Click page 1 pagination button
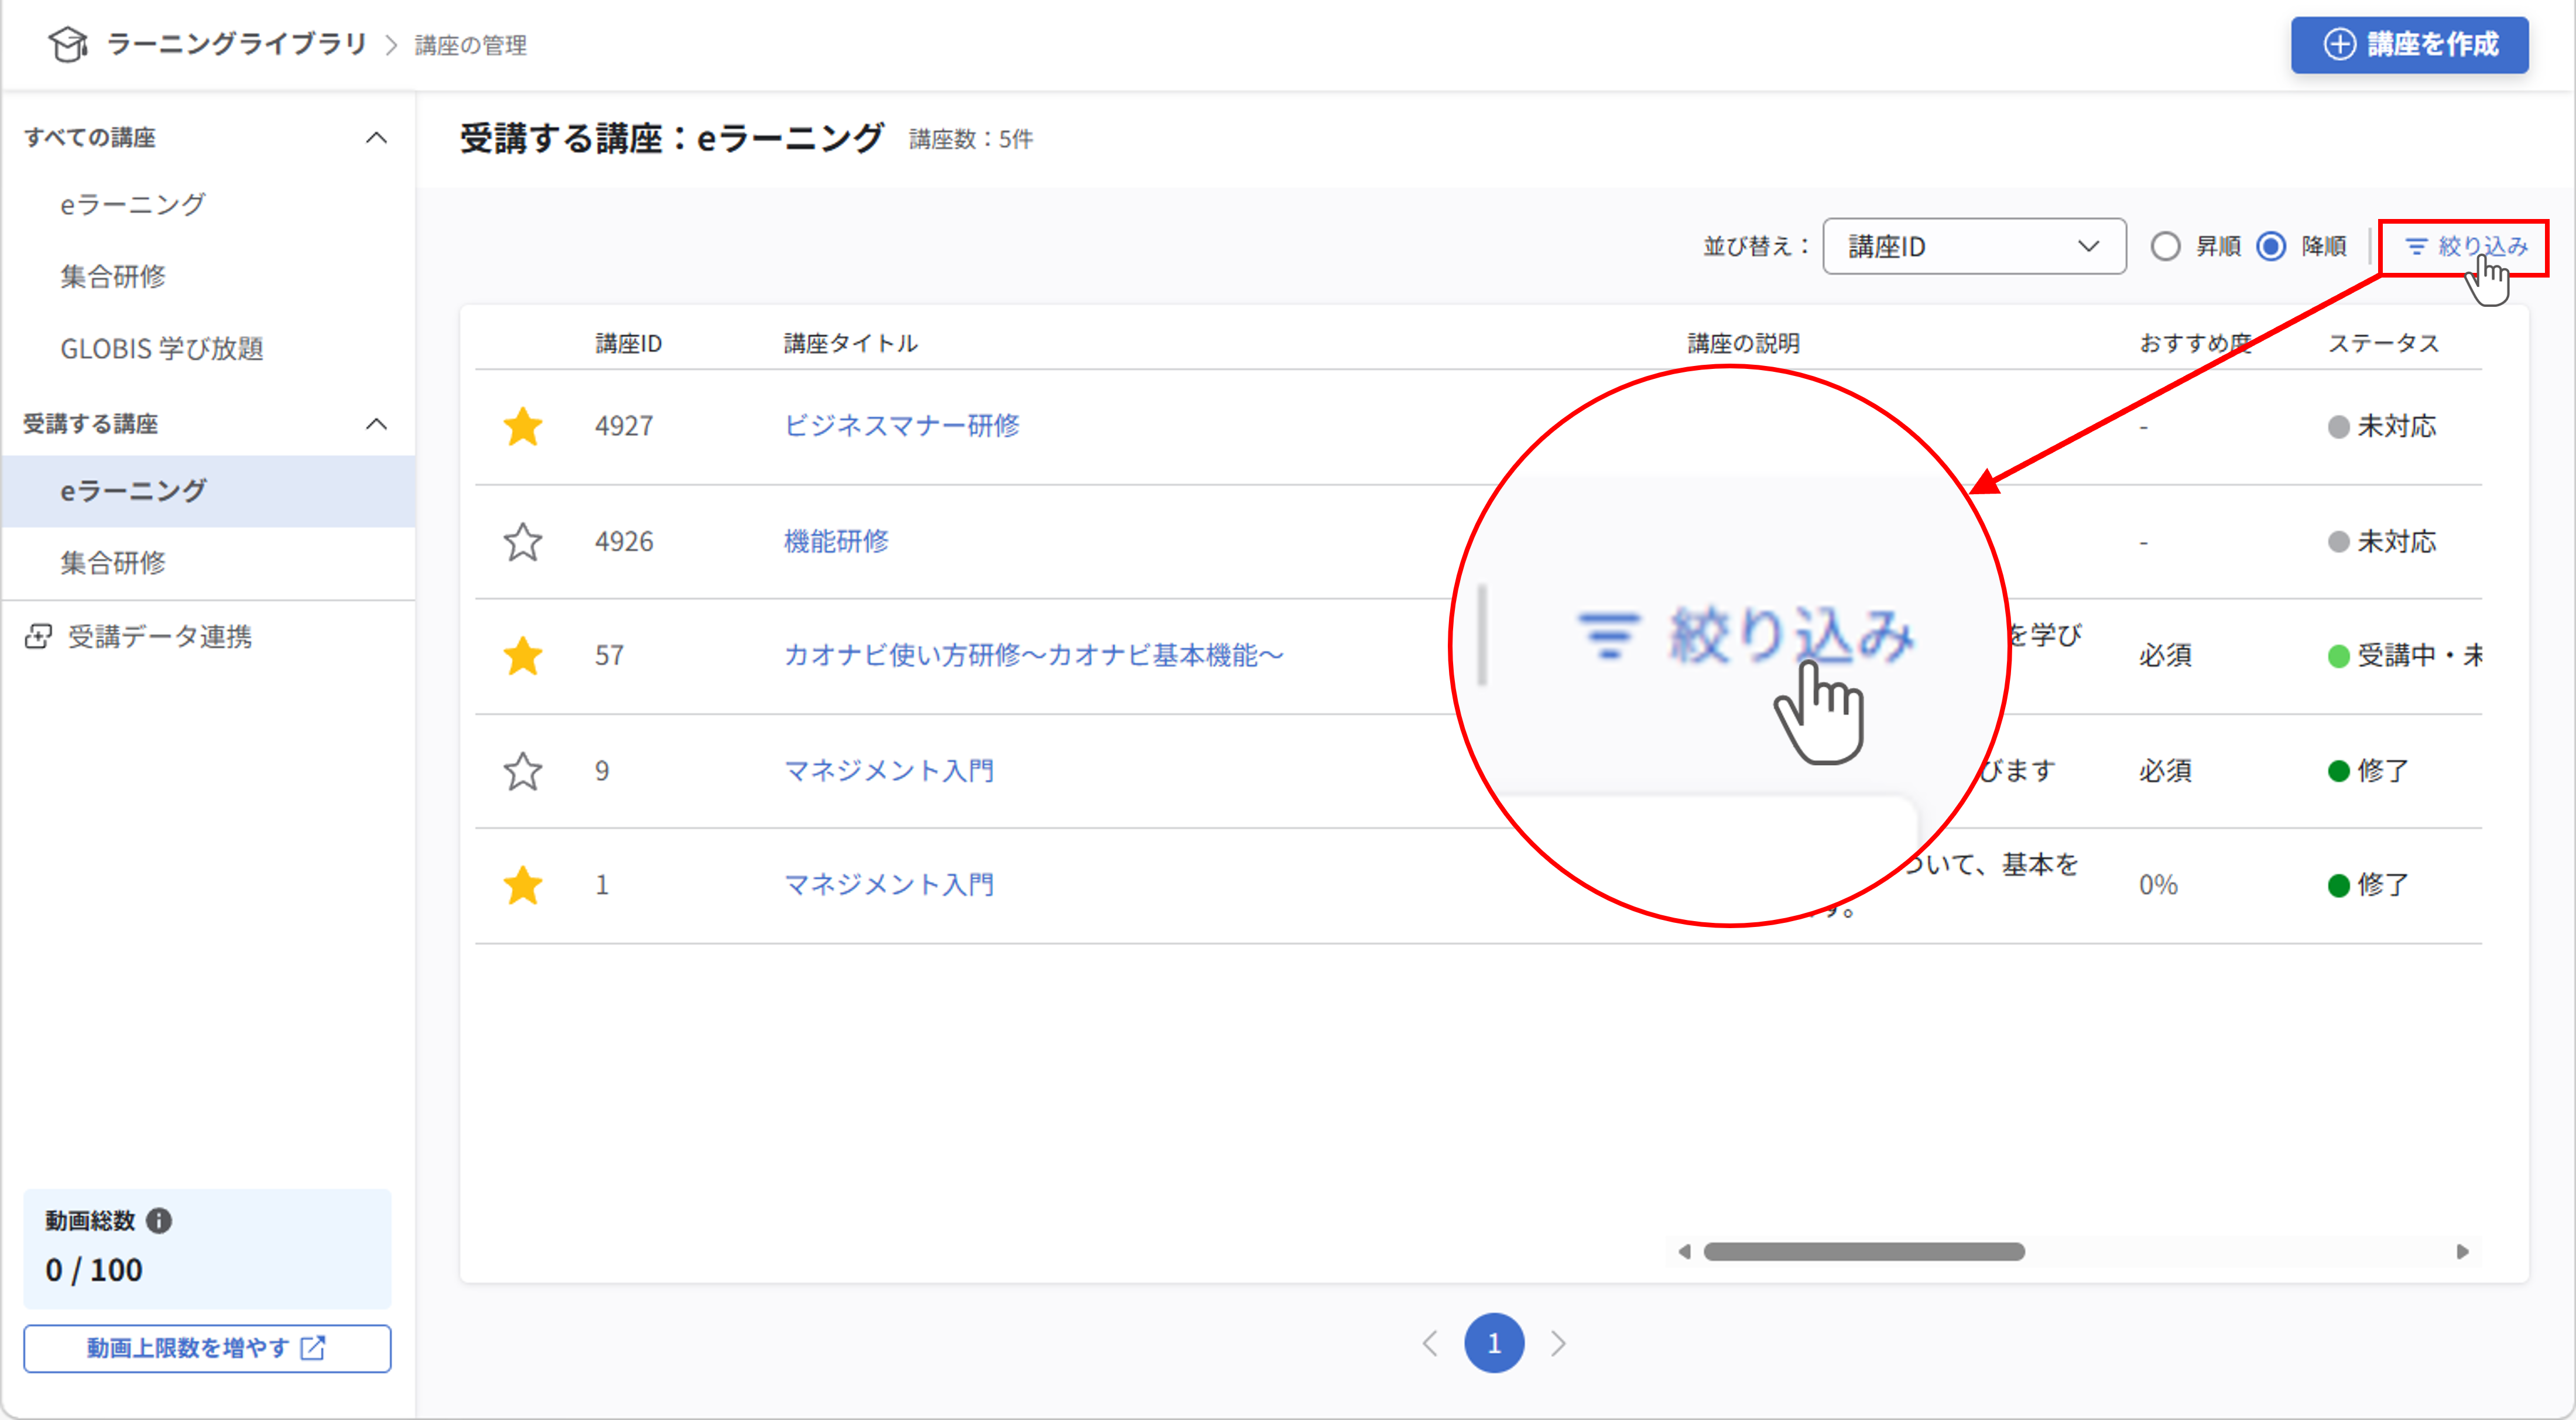 [x=1494, y=1343]
